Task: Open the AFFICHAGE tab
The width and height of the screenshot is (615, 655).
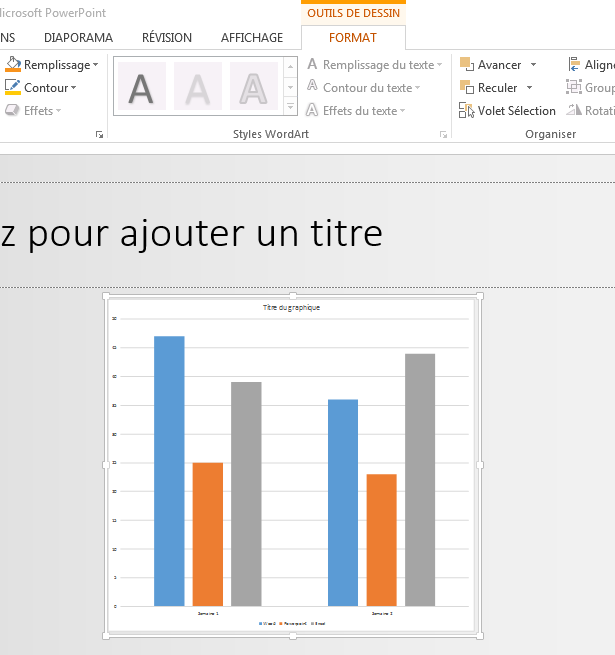Action: click(x=251, y=38)
